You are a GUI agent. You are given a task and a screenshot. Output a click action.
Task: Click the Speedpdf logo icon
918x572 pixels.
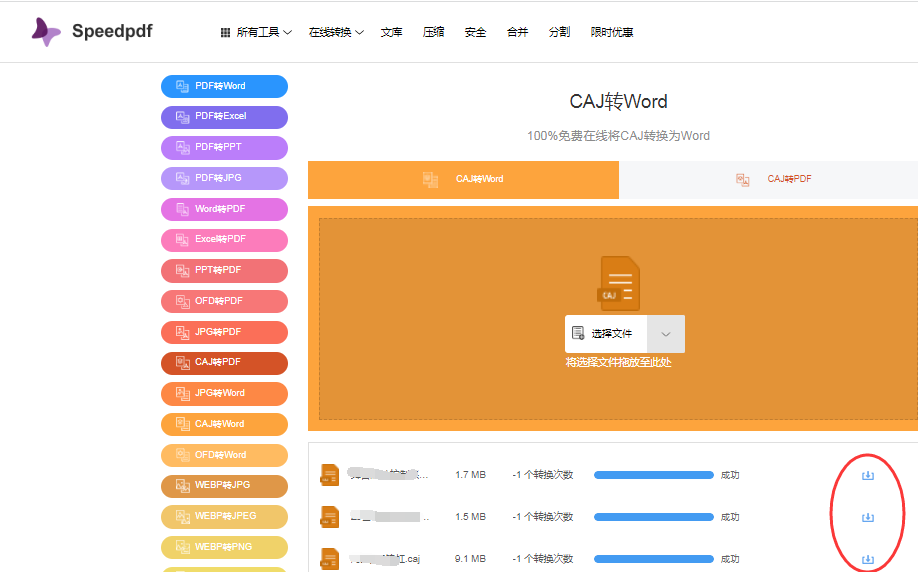tap(46, 32)
